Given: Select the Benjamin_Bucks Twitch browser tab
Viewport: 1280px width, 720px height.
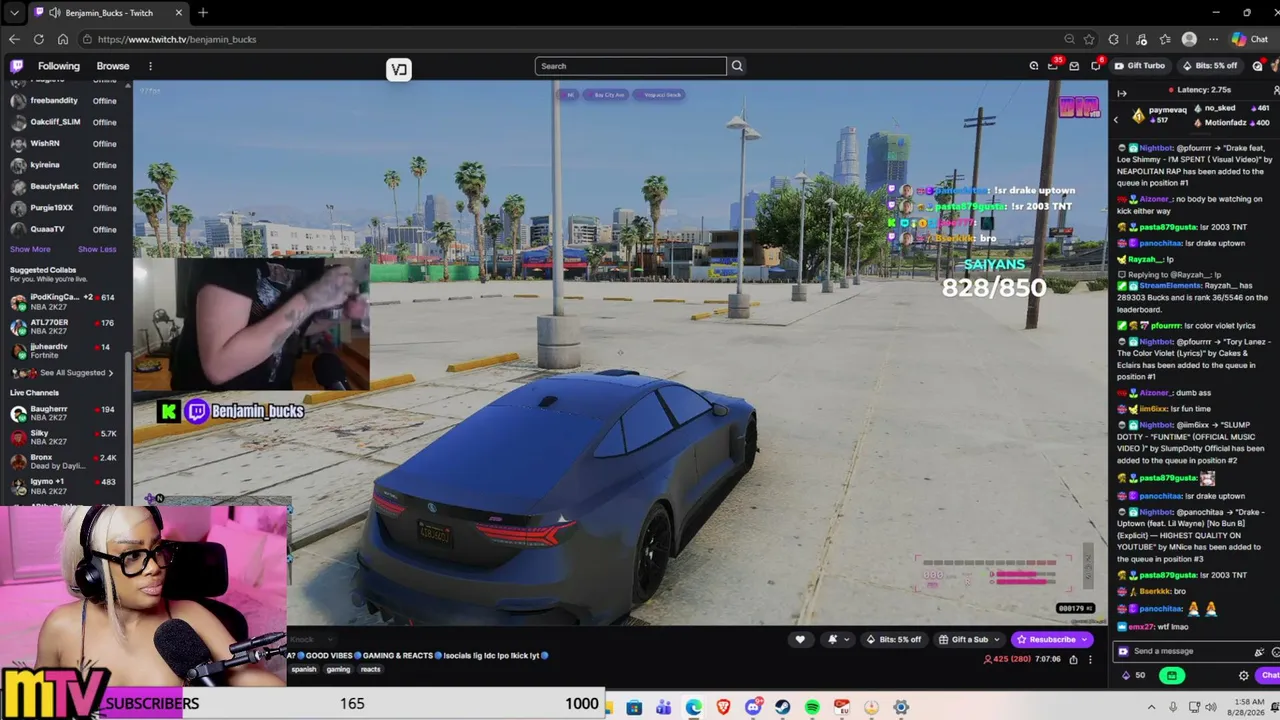Looking at the screenshot, I should (109, 13).
